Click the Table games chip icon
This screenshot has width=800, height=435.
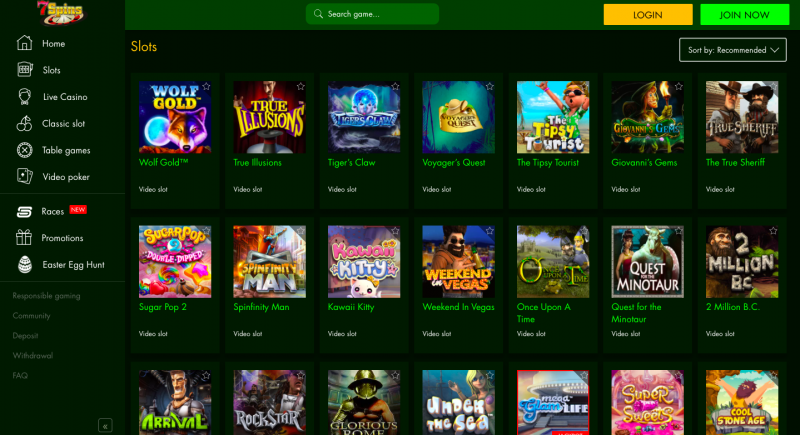24,150
